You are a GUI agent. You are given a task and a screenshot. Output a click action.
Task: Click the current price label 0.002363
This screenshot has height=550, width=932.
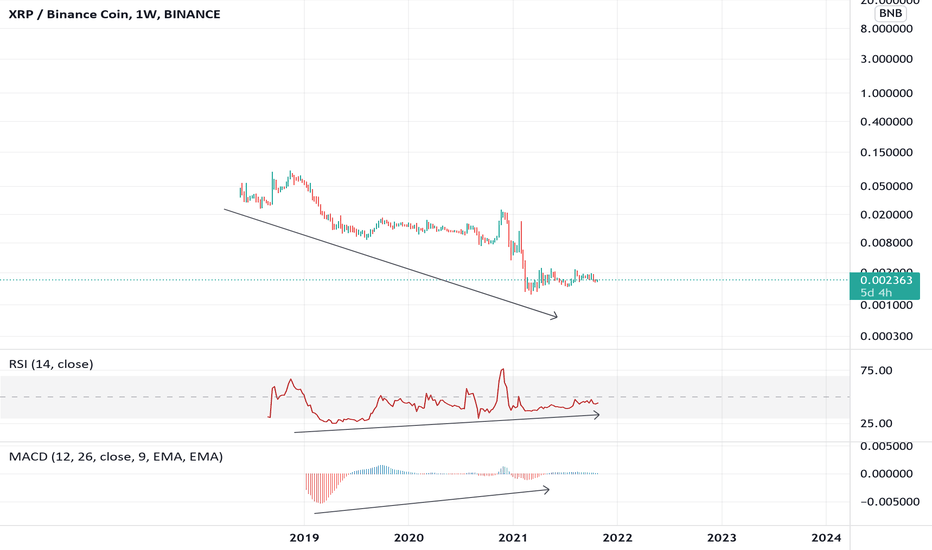(x=886, y=280)
